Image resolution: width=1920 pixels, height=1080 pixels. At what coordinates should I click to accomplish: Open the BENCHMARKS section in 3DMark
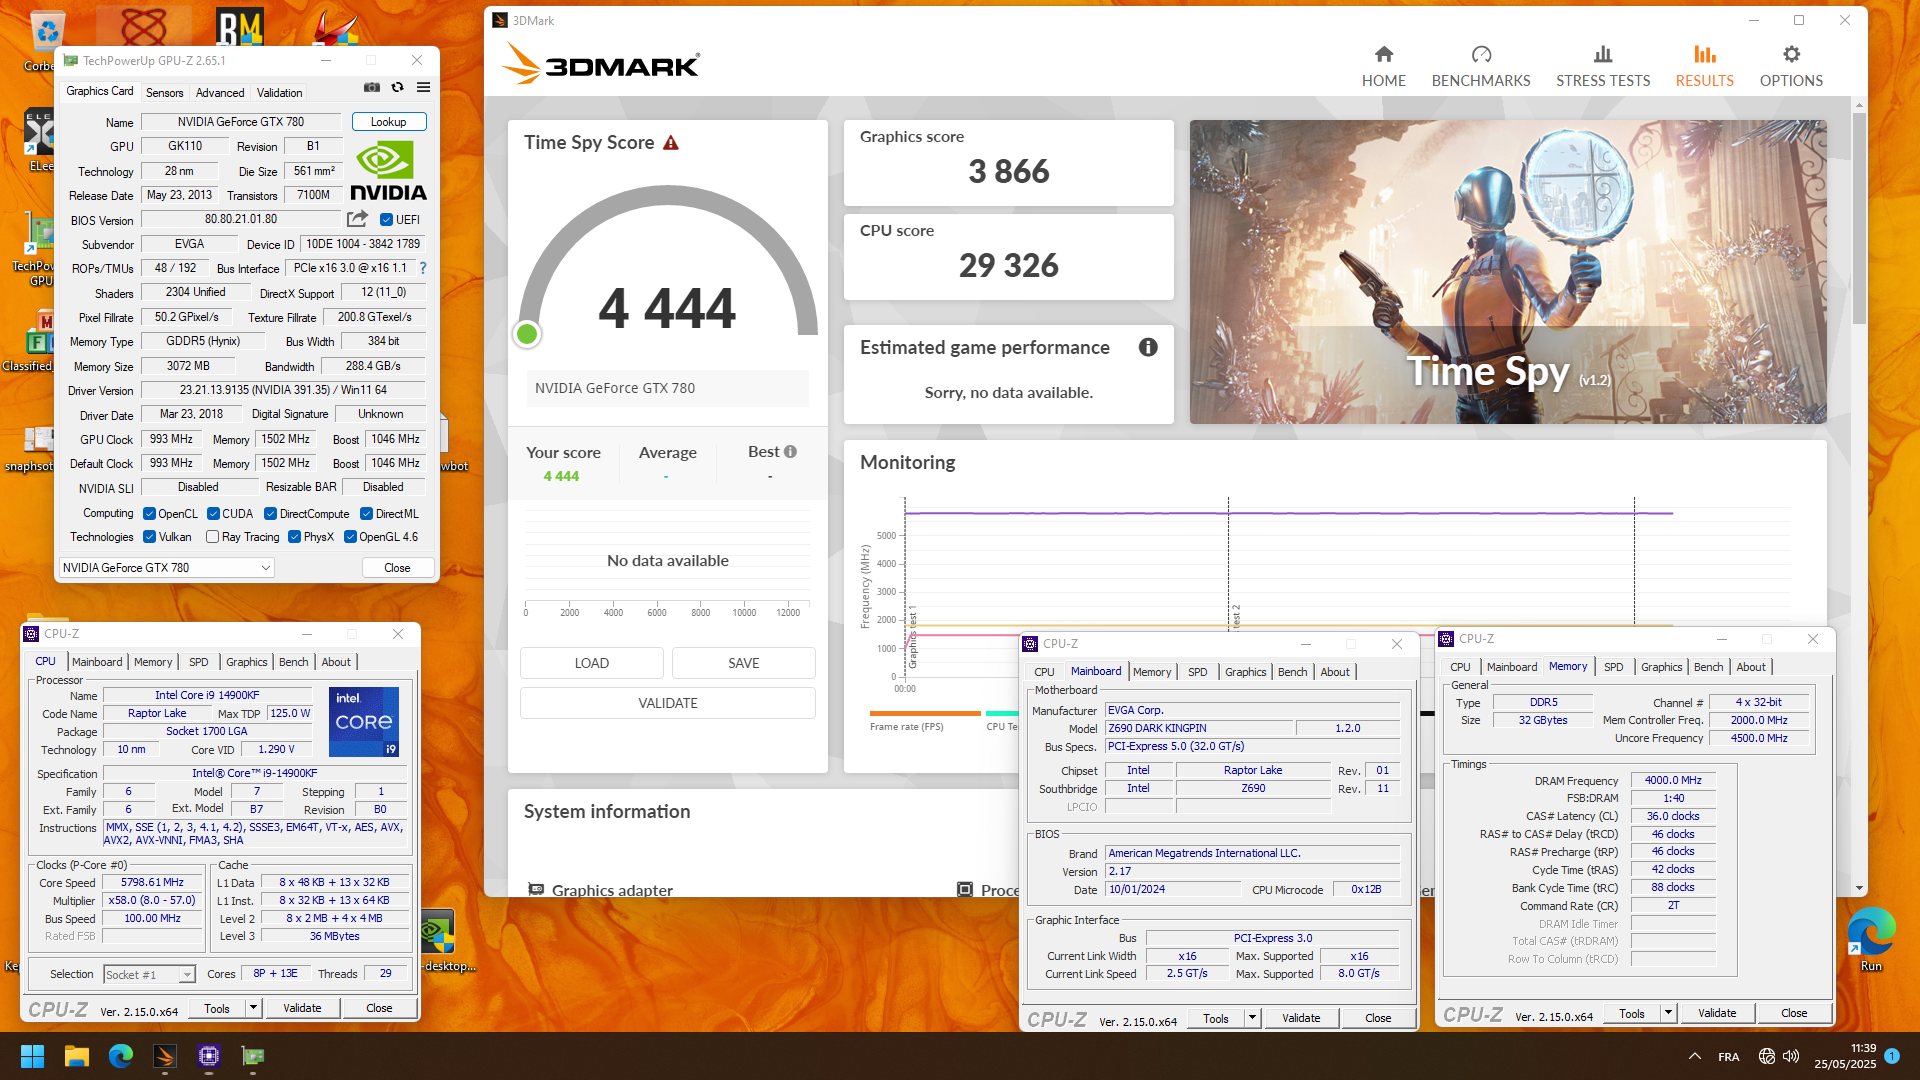pos(1481,67)
